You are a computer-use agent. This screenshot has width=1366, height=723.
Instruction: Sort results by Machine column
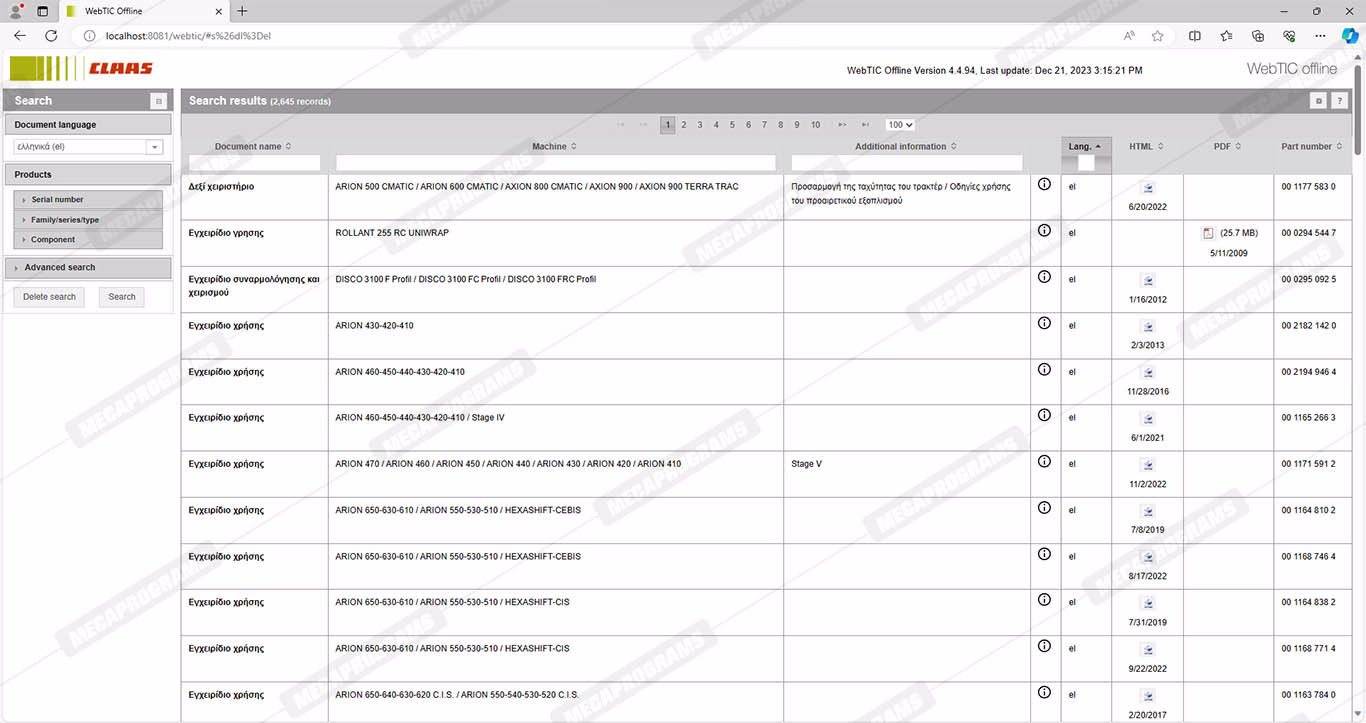[555, 146]
